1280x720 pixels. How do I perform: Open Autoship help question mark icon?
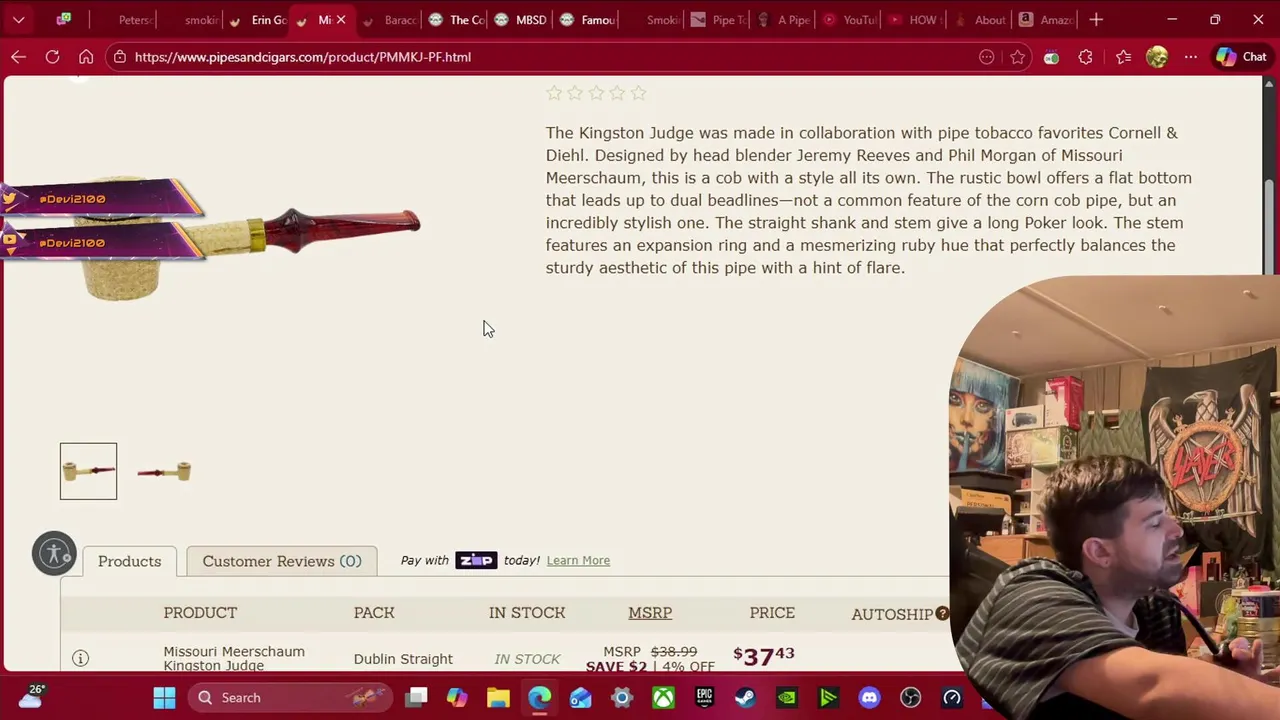point(942,613)
